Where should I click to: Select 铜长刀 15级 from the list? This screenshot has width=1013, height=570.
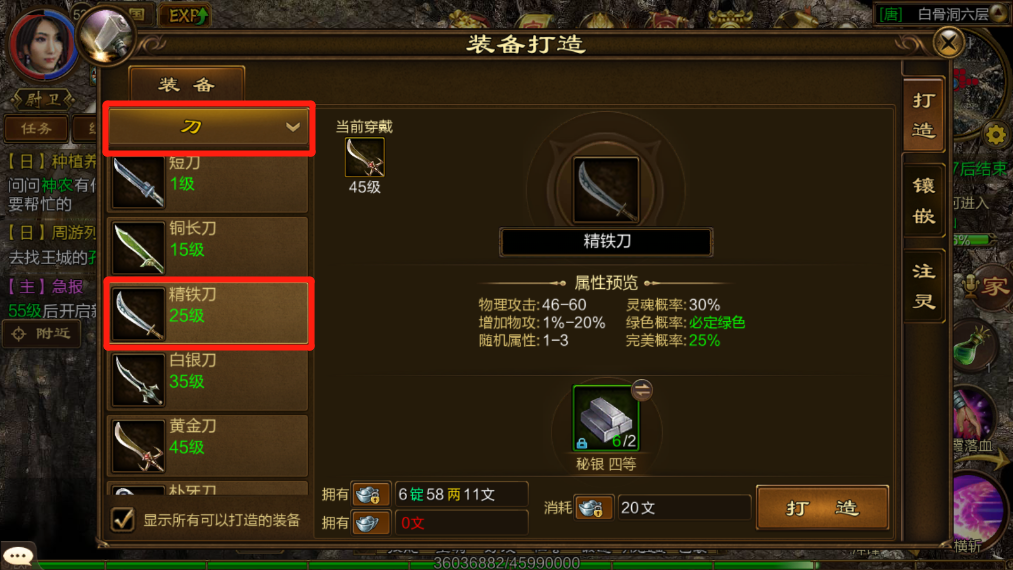pyautogui.click(x=209, y=248)
